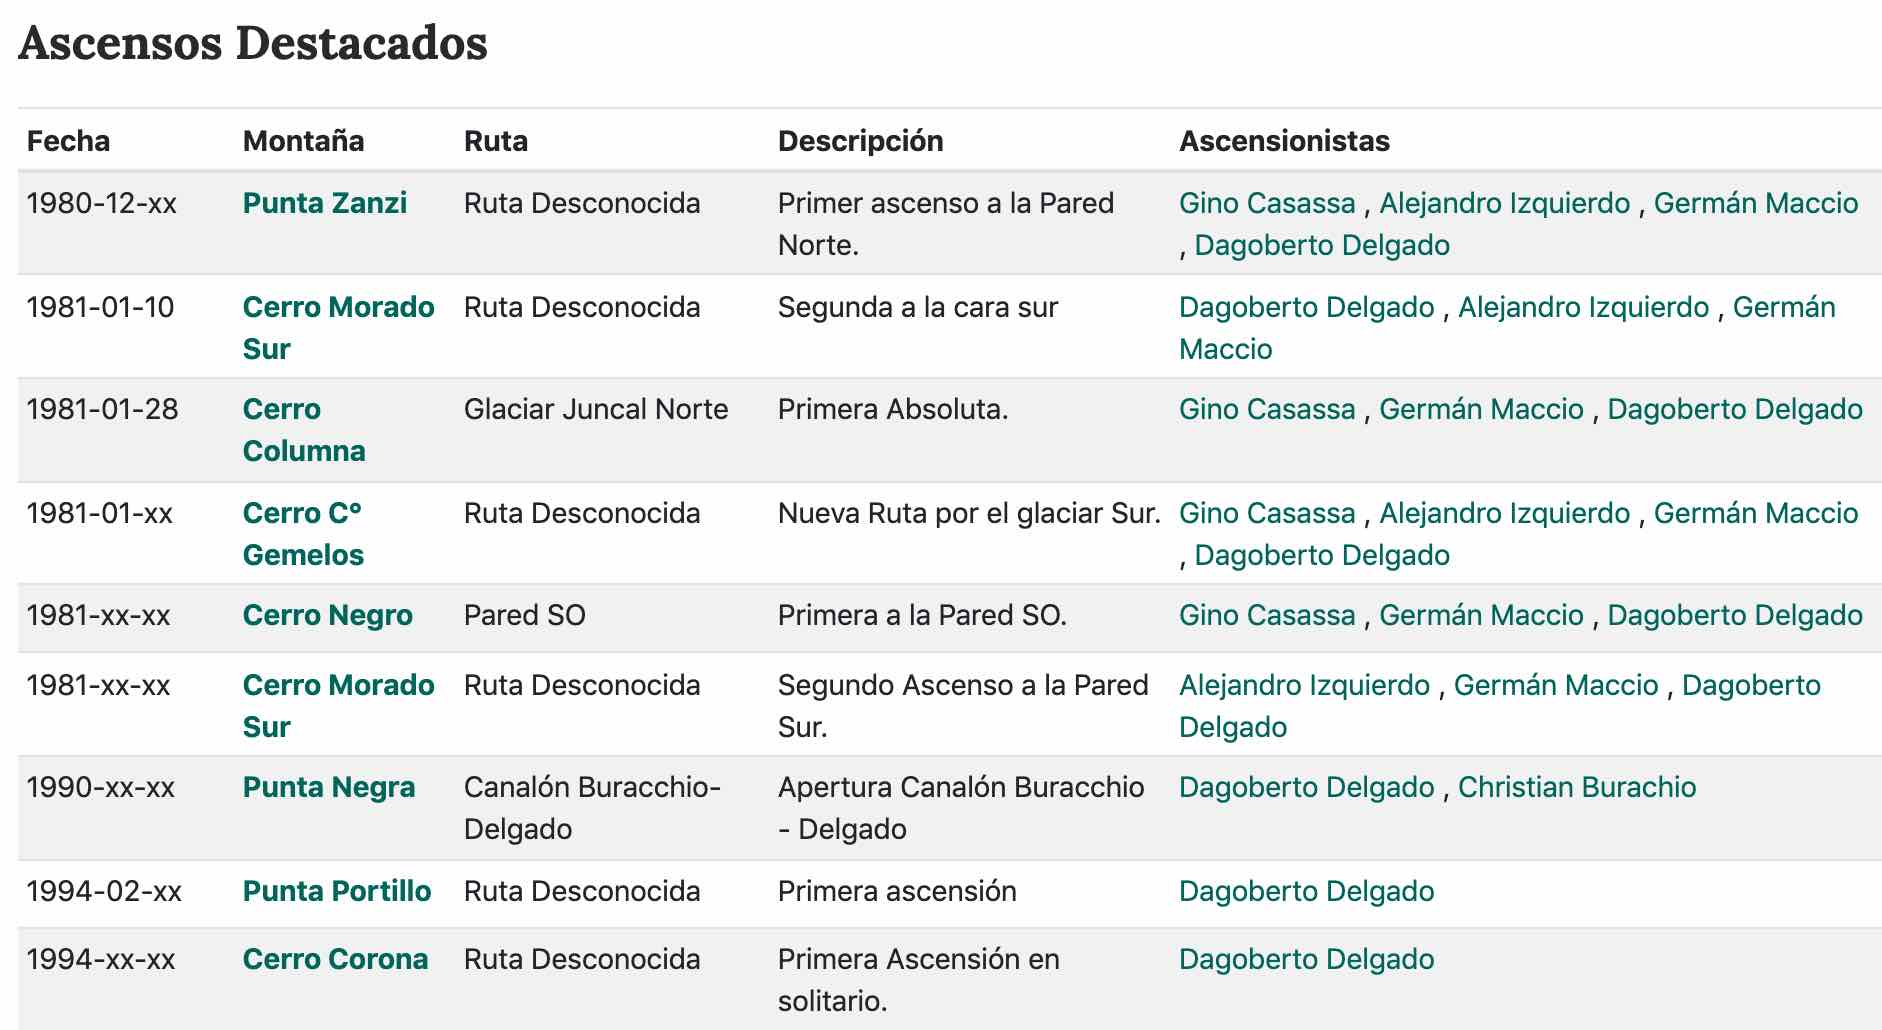Click Dagoberto Delgado in the Punta Portillo row
The image size is (1882, 1030).
pyautogui.click(x=1306, y=891)
